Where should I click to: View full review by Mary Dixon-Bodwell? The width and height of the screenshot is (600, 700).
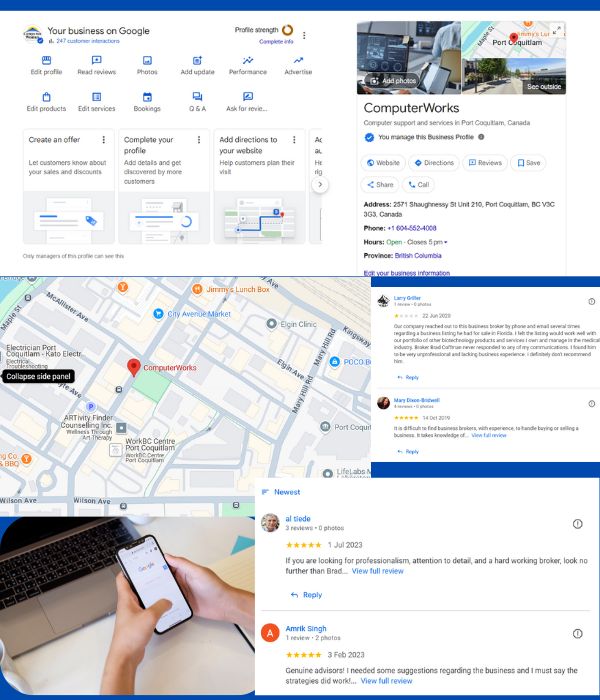point(489,435)
